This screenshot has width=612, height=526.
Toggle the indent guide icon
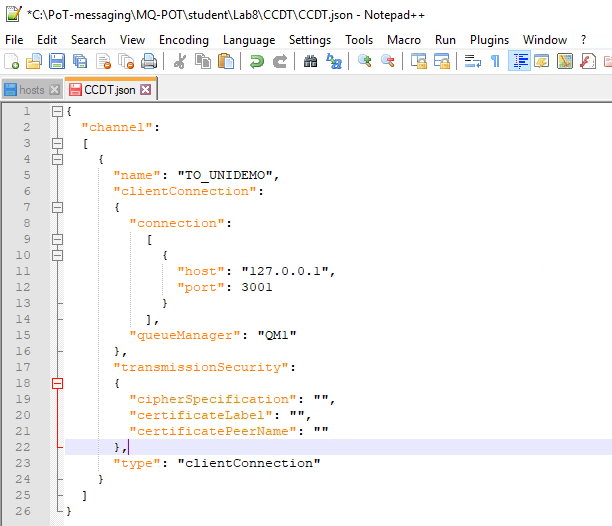[x=519, y=62]
